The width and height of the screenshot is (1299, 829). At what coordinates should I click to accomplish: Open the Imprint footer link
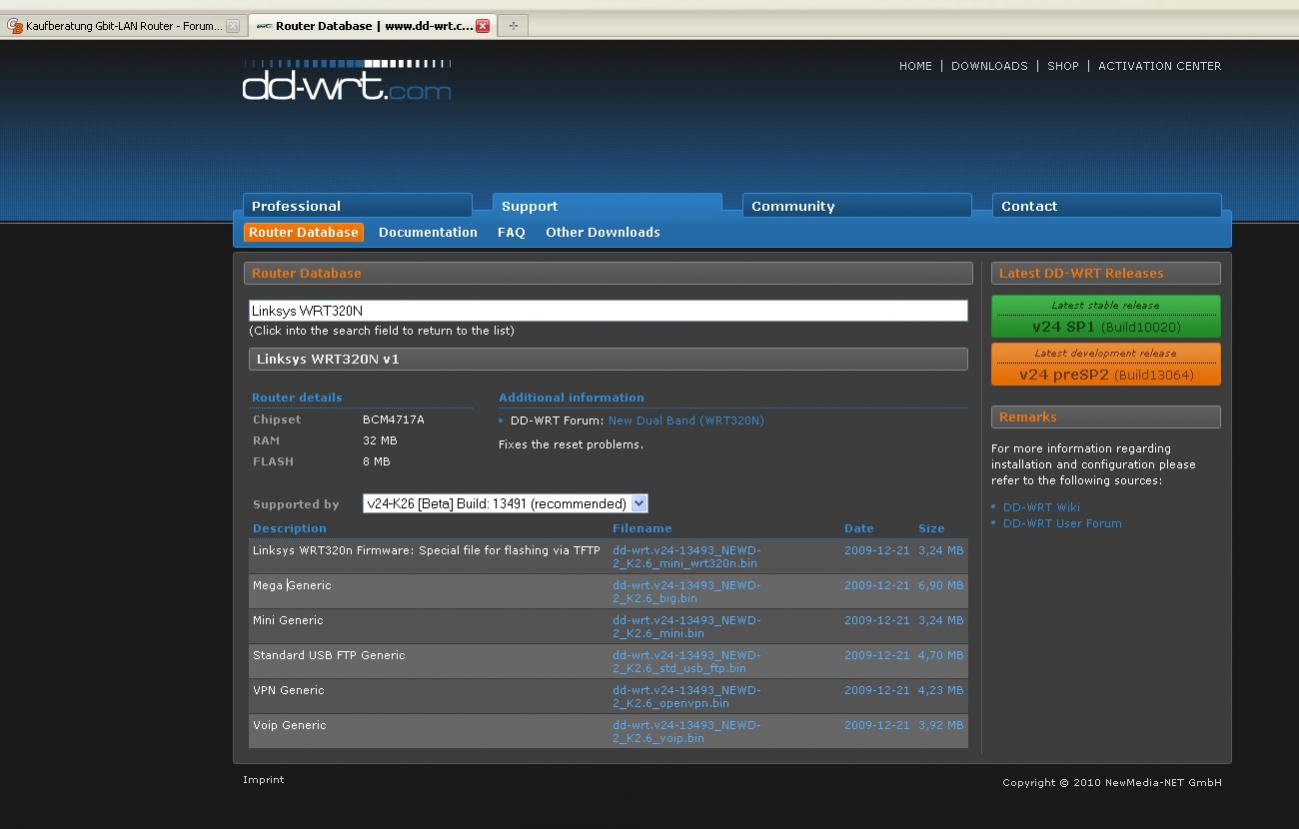[x=263, y=780]
